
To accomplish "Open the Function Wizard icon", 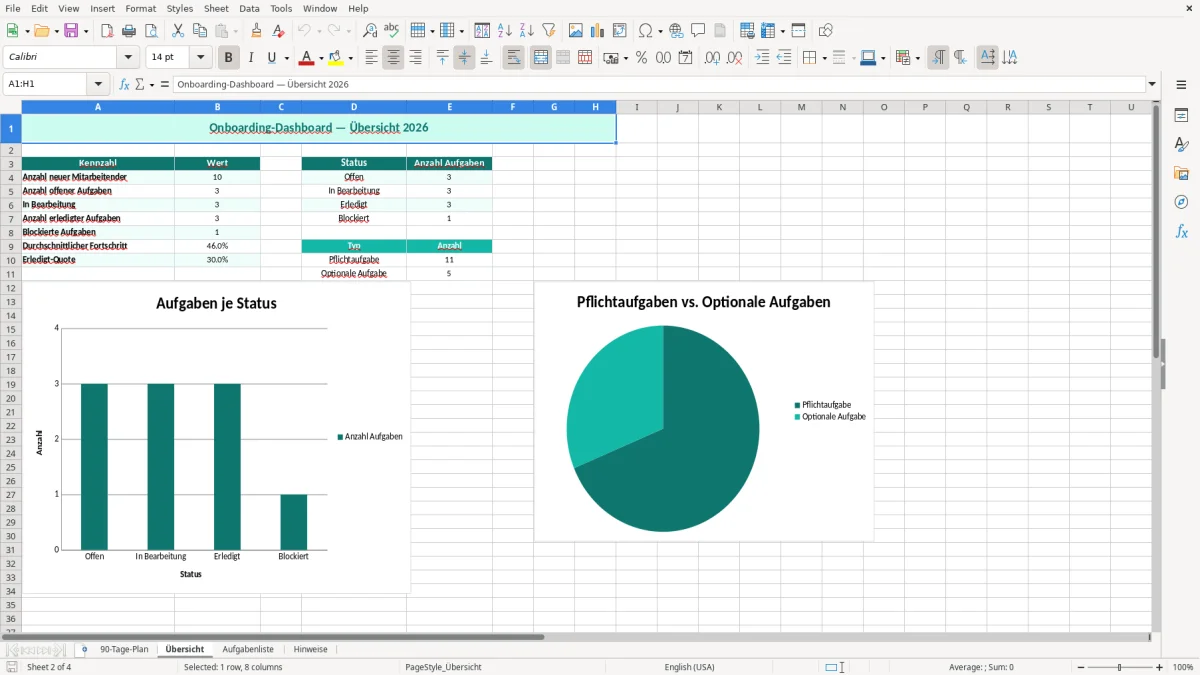I will pos(125,85).
